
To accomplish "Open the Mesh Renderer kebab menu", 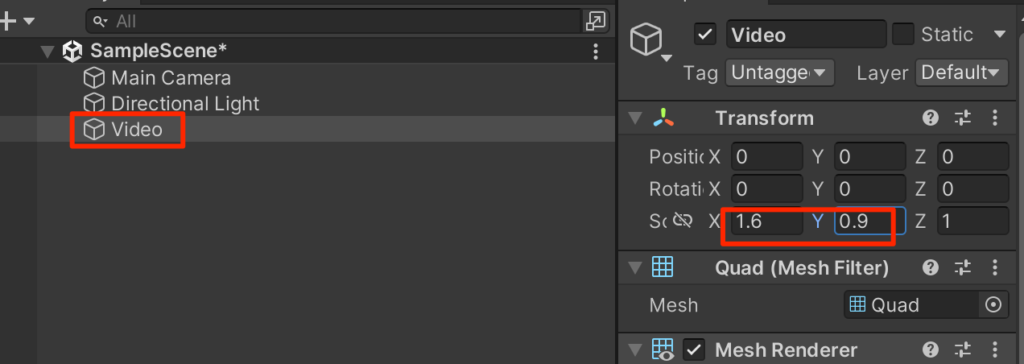I will coord(995,350).
